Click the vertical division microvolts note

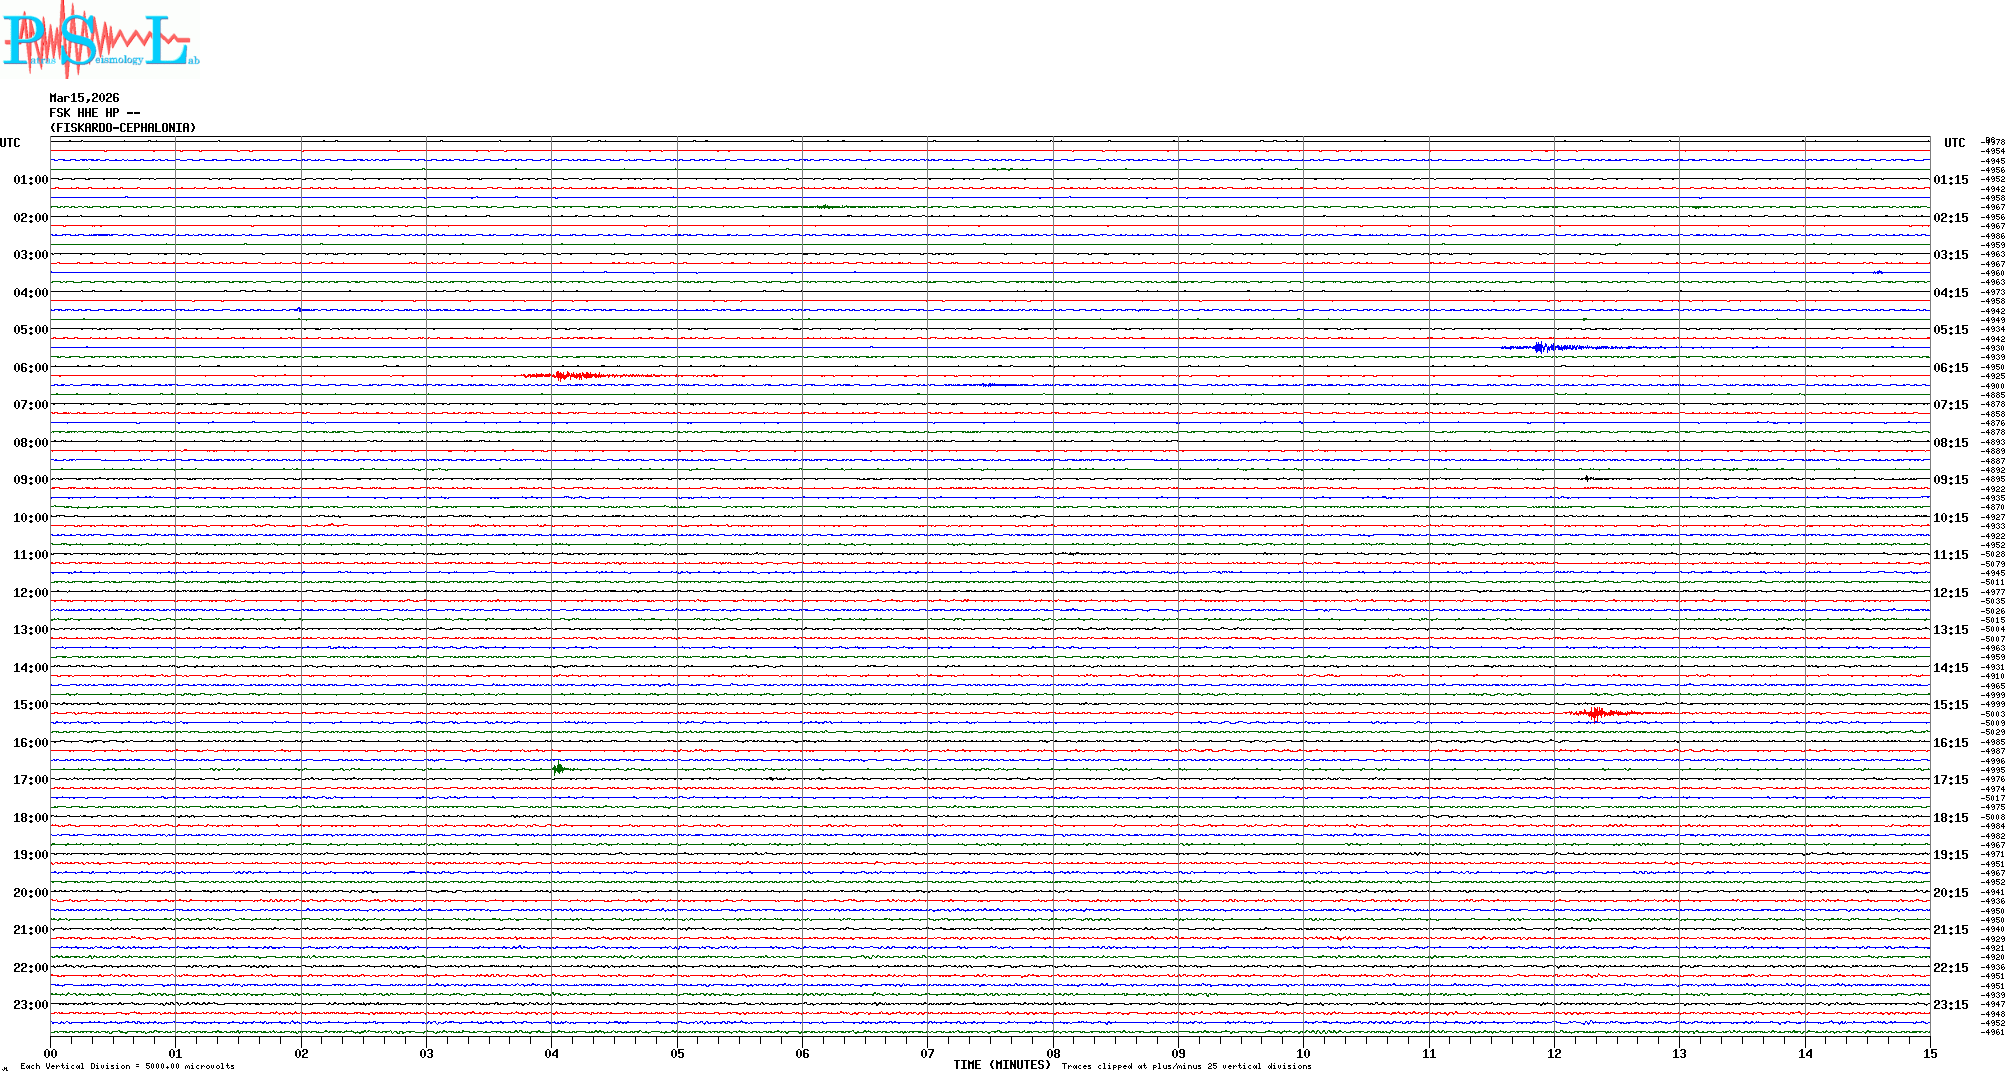(127, 1066)
